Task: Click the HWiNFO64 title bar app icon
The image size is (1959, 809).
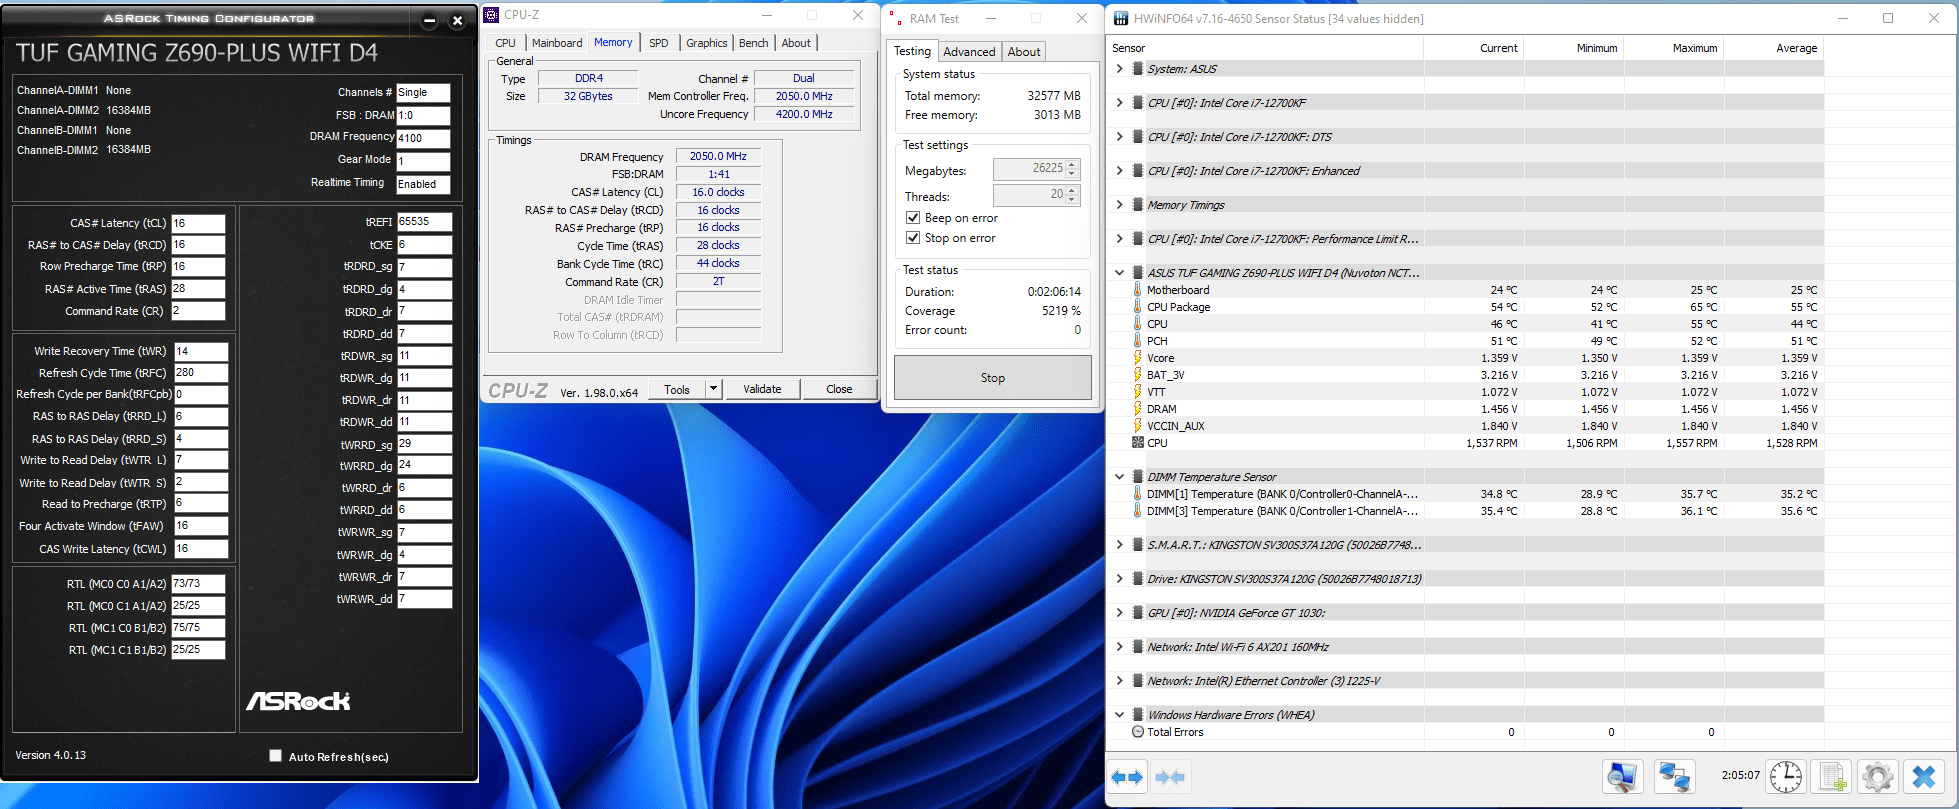Action: click(1121, 18)
